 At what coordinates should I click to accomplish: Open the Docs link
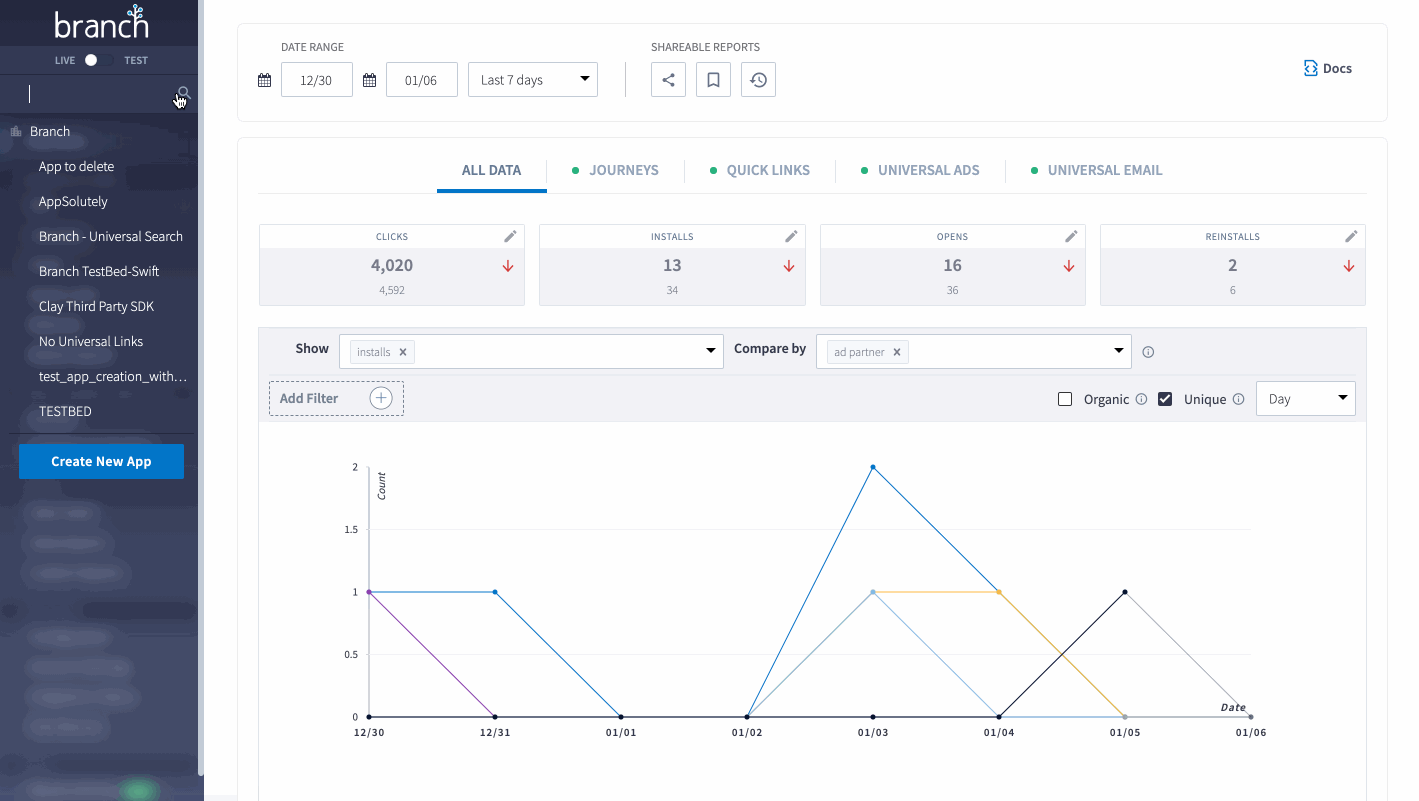[1328, 68]
